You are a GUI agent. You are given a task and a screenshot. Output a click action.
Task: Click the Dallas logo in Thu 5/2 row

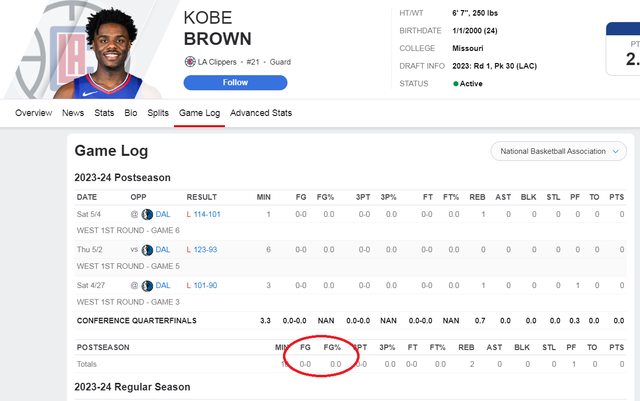point(148,250)
